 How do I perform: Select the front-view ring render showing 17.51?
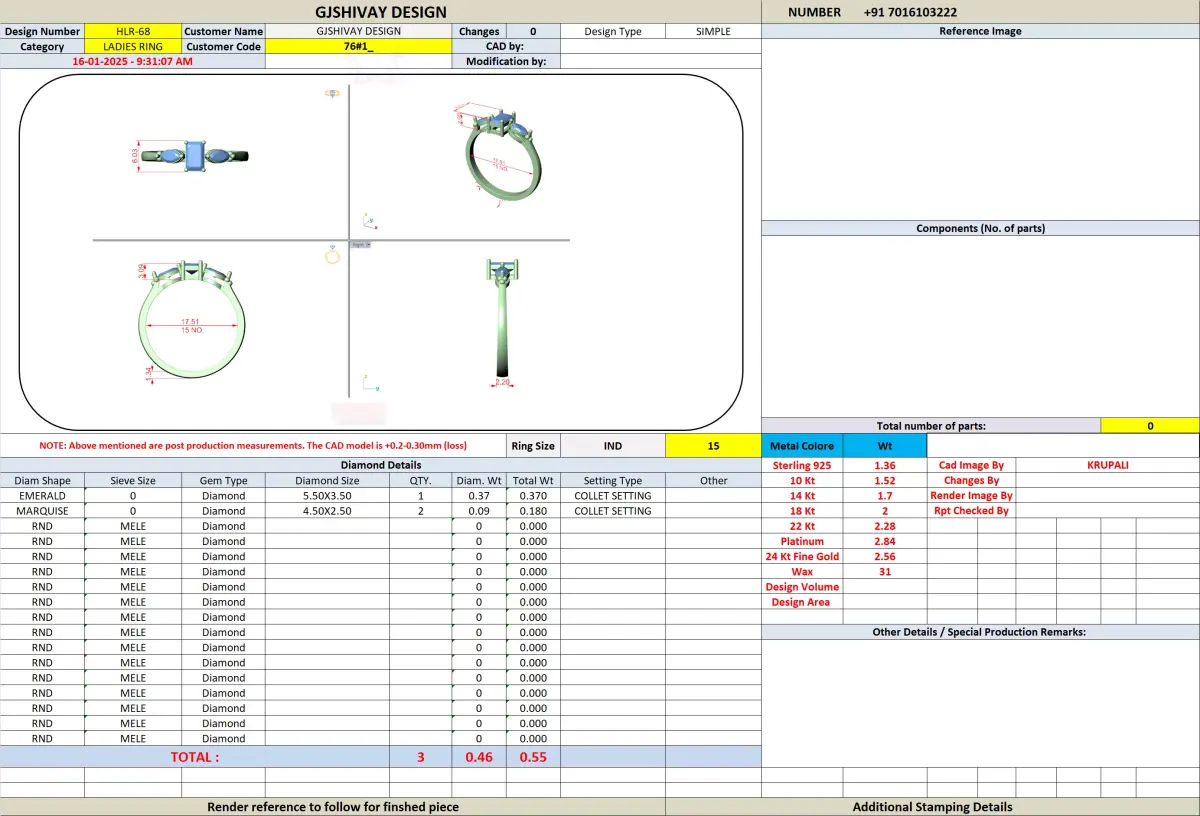point(190,320)
